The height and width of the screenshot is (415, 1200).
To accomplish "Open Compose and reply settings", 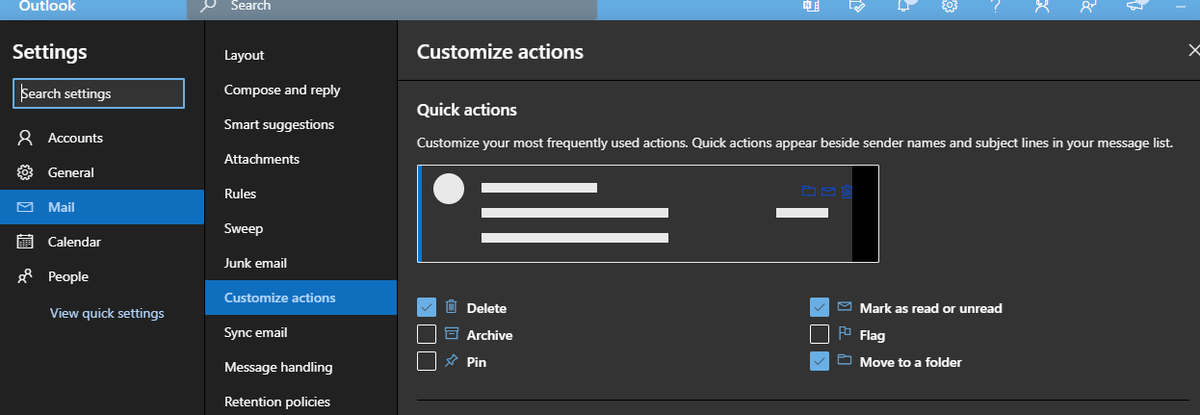I will pos(301,90).
